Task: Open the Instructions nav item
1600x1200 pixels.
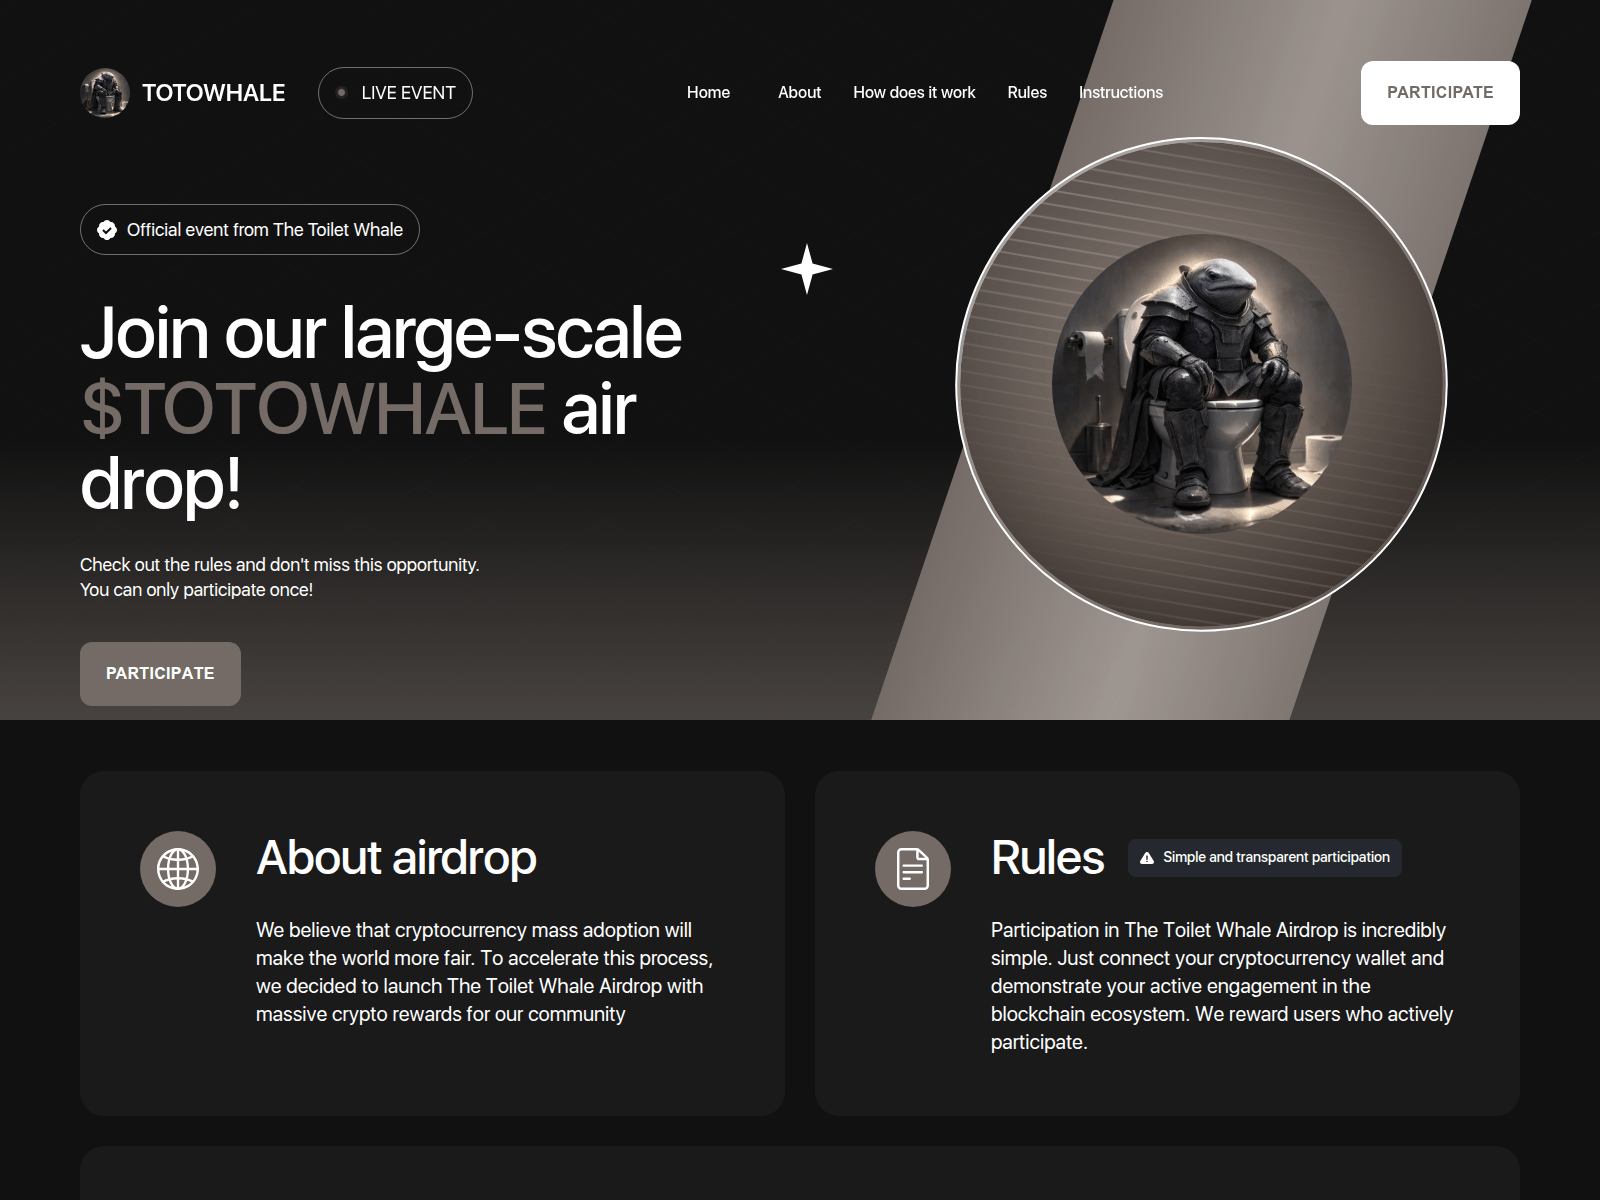Action: (x=1121, y=92)
